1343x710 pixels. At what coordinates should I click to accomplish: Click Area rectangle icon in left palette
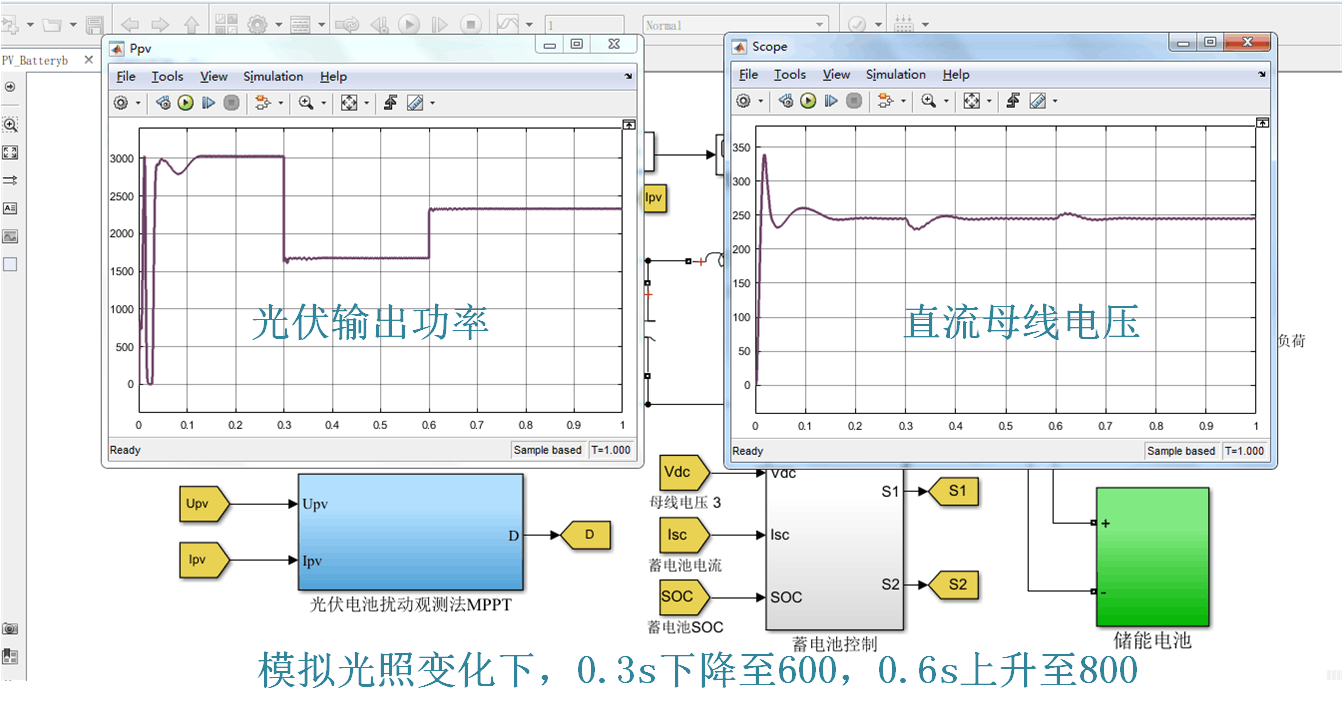point(10,264)
